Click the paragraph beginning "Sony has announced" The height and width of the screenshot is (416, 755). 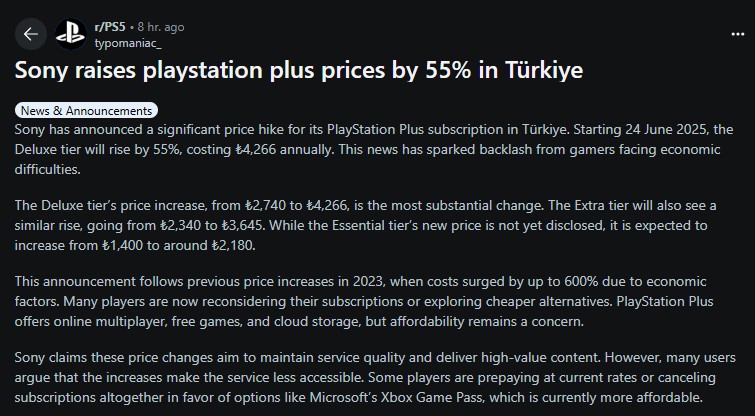pos(374,149)
